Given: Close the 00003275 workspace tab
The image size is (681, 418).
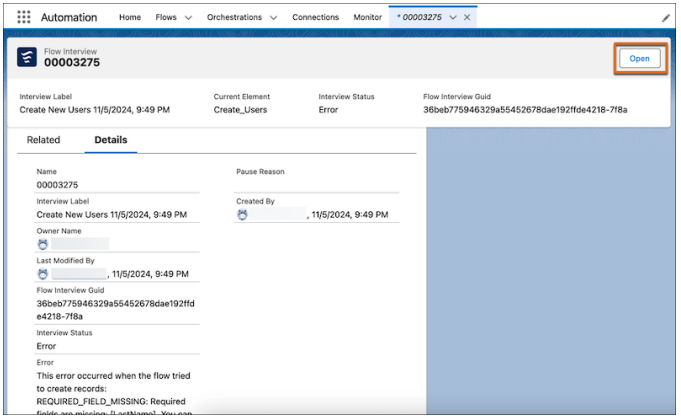Looking at the screenshot, I should tap(468, 18).
